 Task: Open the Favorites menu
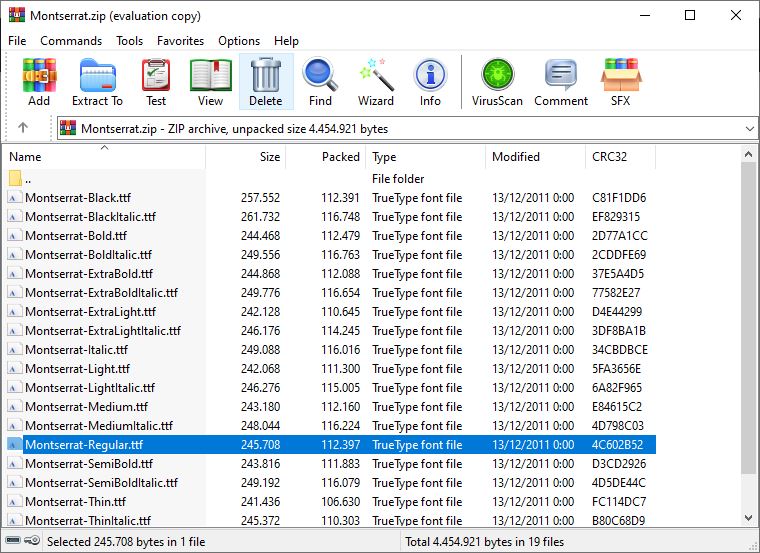pyautogui.click(x=180, y=41)
